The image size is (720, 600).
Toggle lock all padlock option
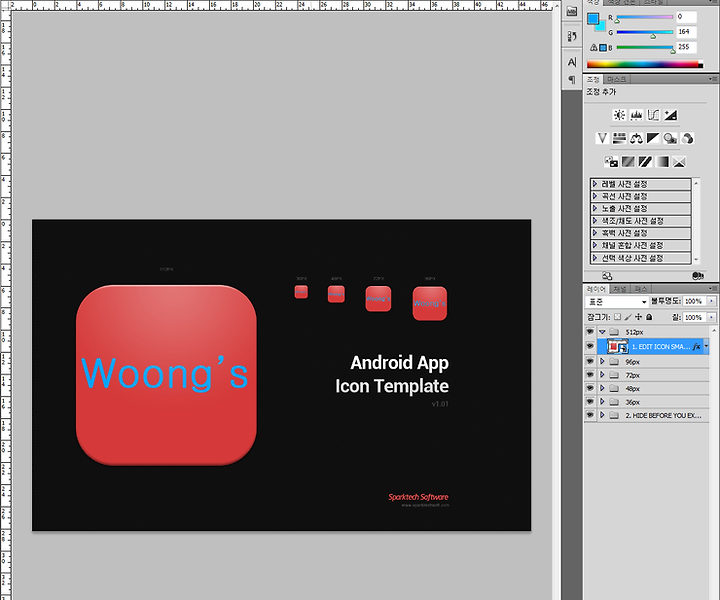649,317
